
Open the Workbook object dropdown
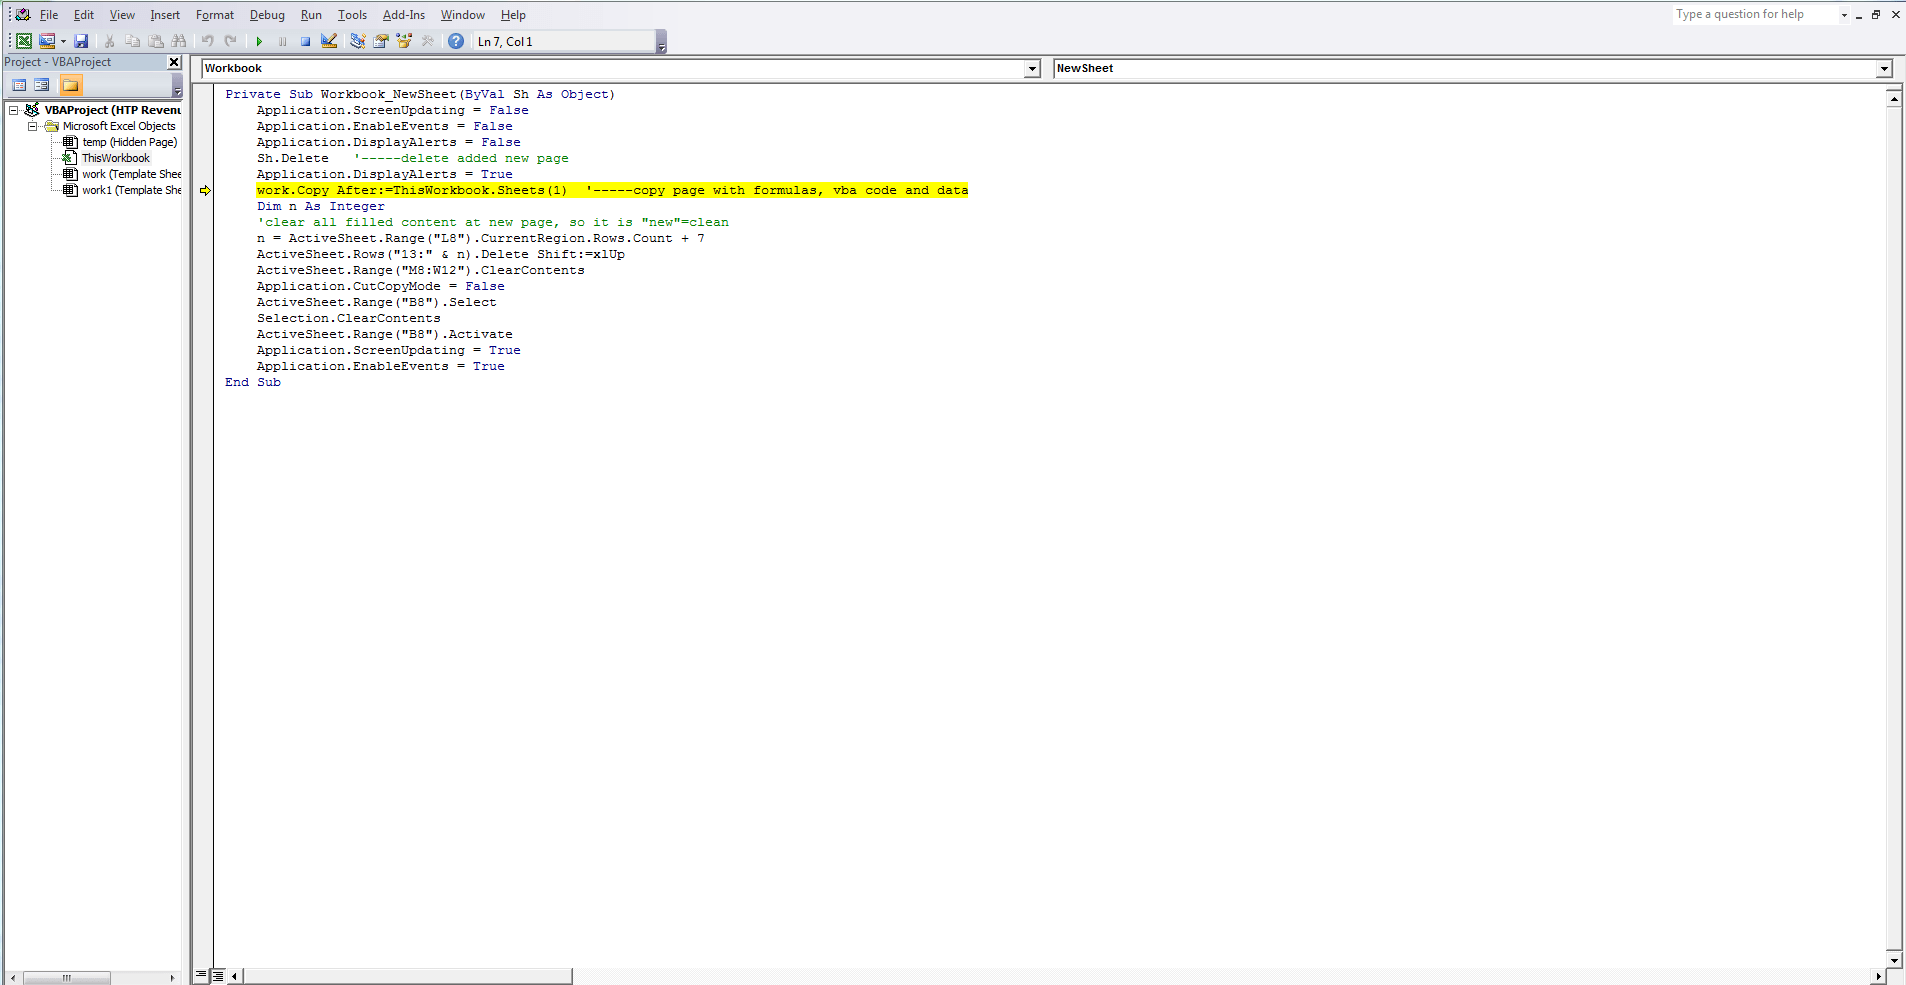pos(1032,69)
